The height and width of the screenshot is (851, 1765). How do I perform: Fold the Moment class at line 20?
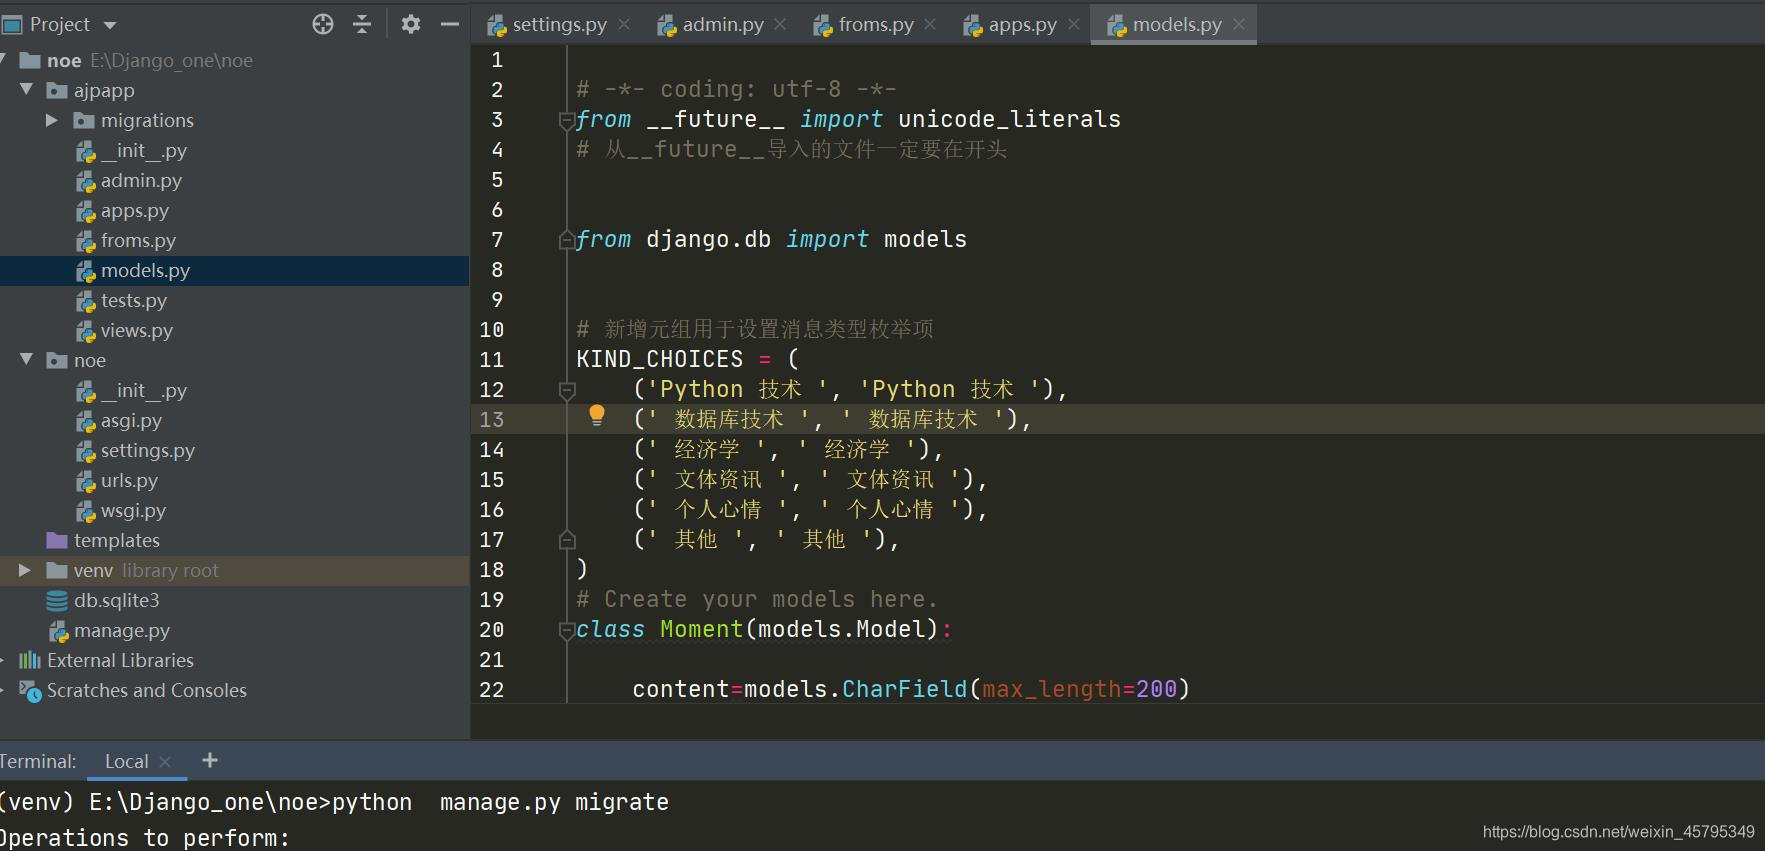click(x=566, y=630)
